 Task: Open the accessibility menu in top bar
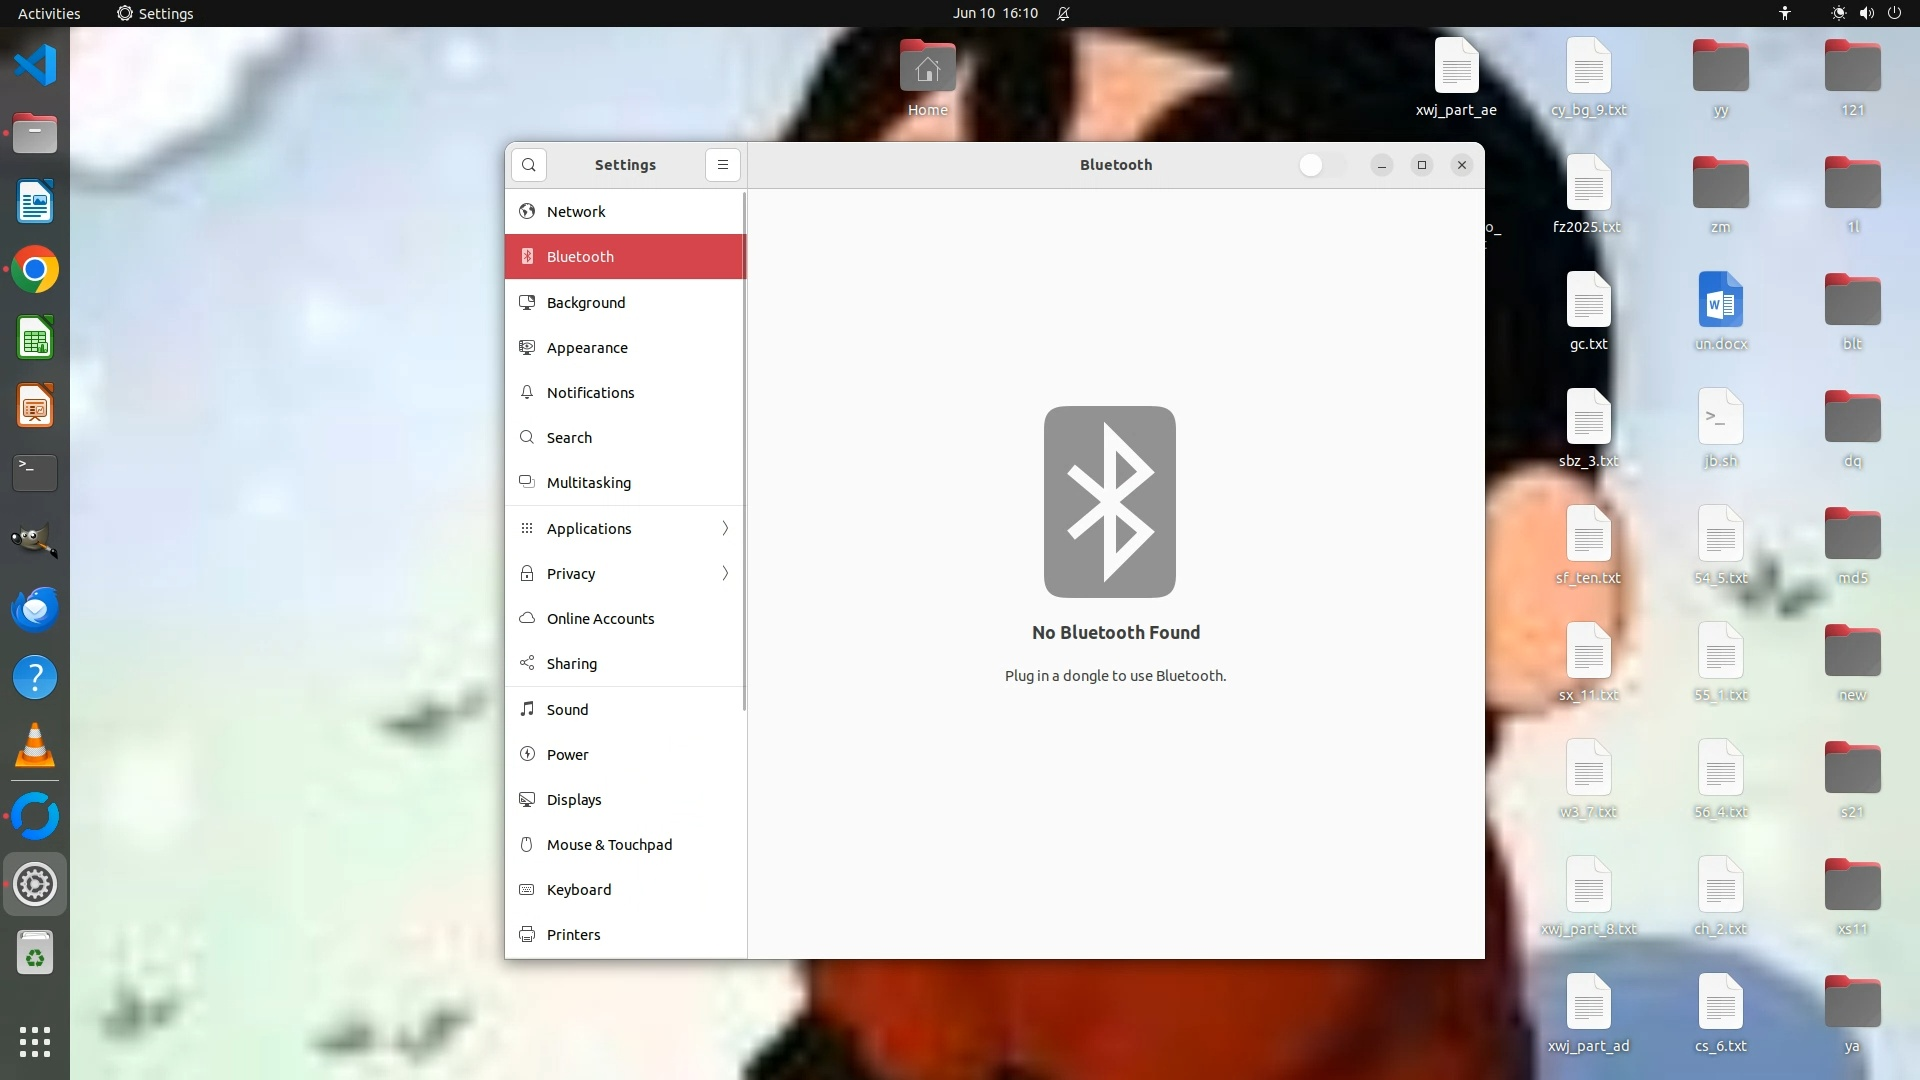click(x=1785, y=13)
